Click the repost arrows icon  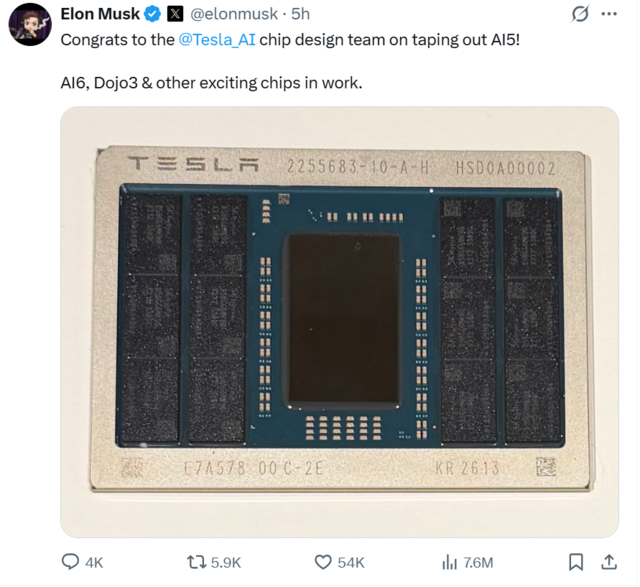click(196, 562)
